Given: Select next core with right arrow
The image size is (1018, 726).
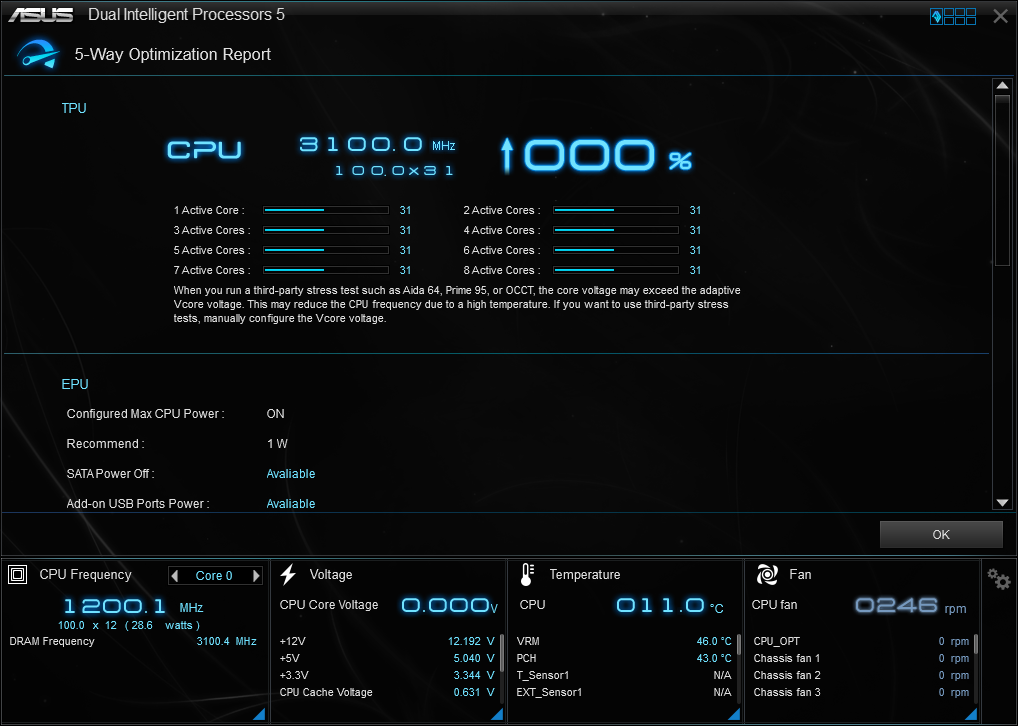Looking at the screenshot, I should click(256, 575).
